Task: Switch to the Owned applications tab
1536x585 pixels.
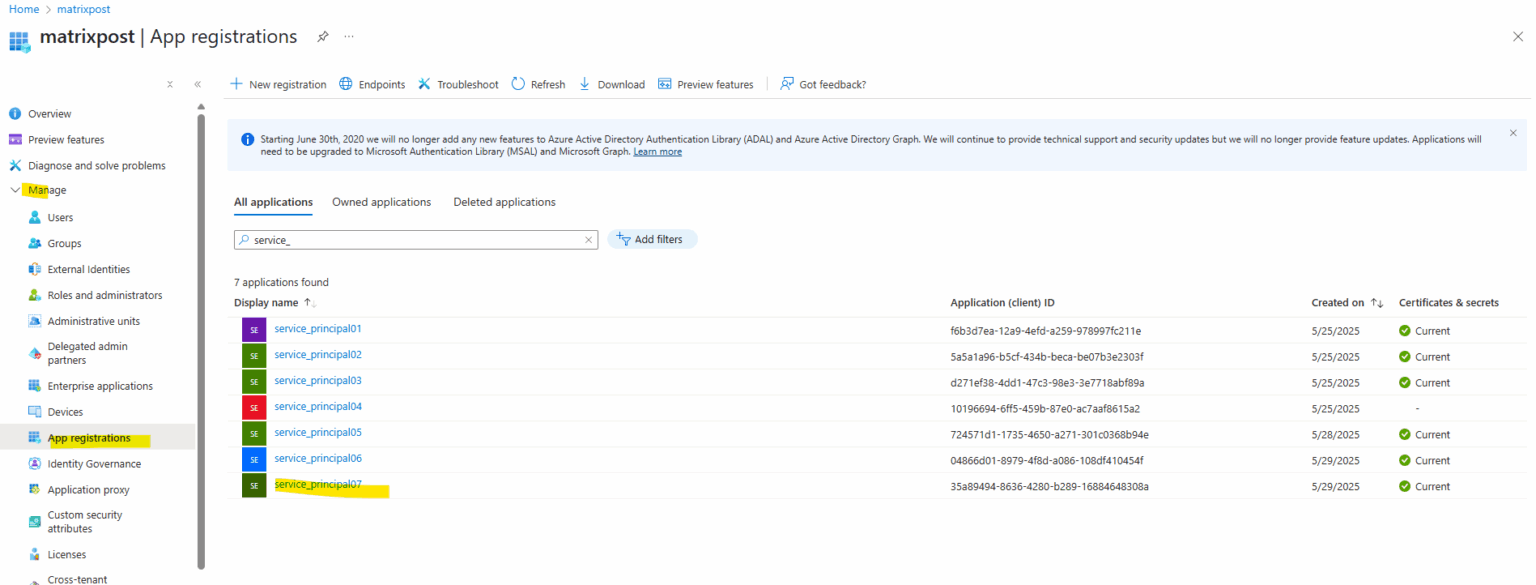Action: coord(381,202)
